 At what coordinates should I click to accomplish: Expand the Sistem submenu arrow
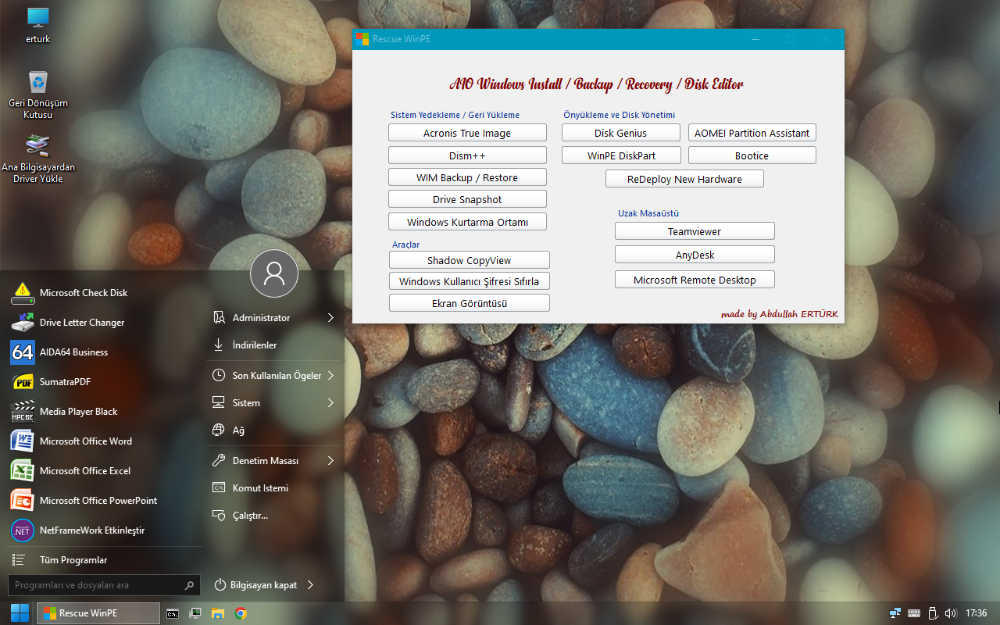(330, 403)
